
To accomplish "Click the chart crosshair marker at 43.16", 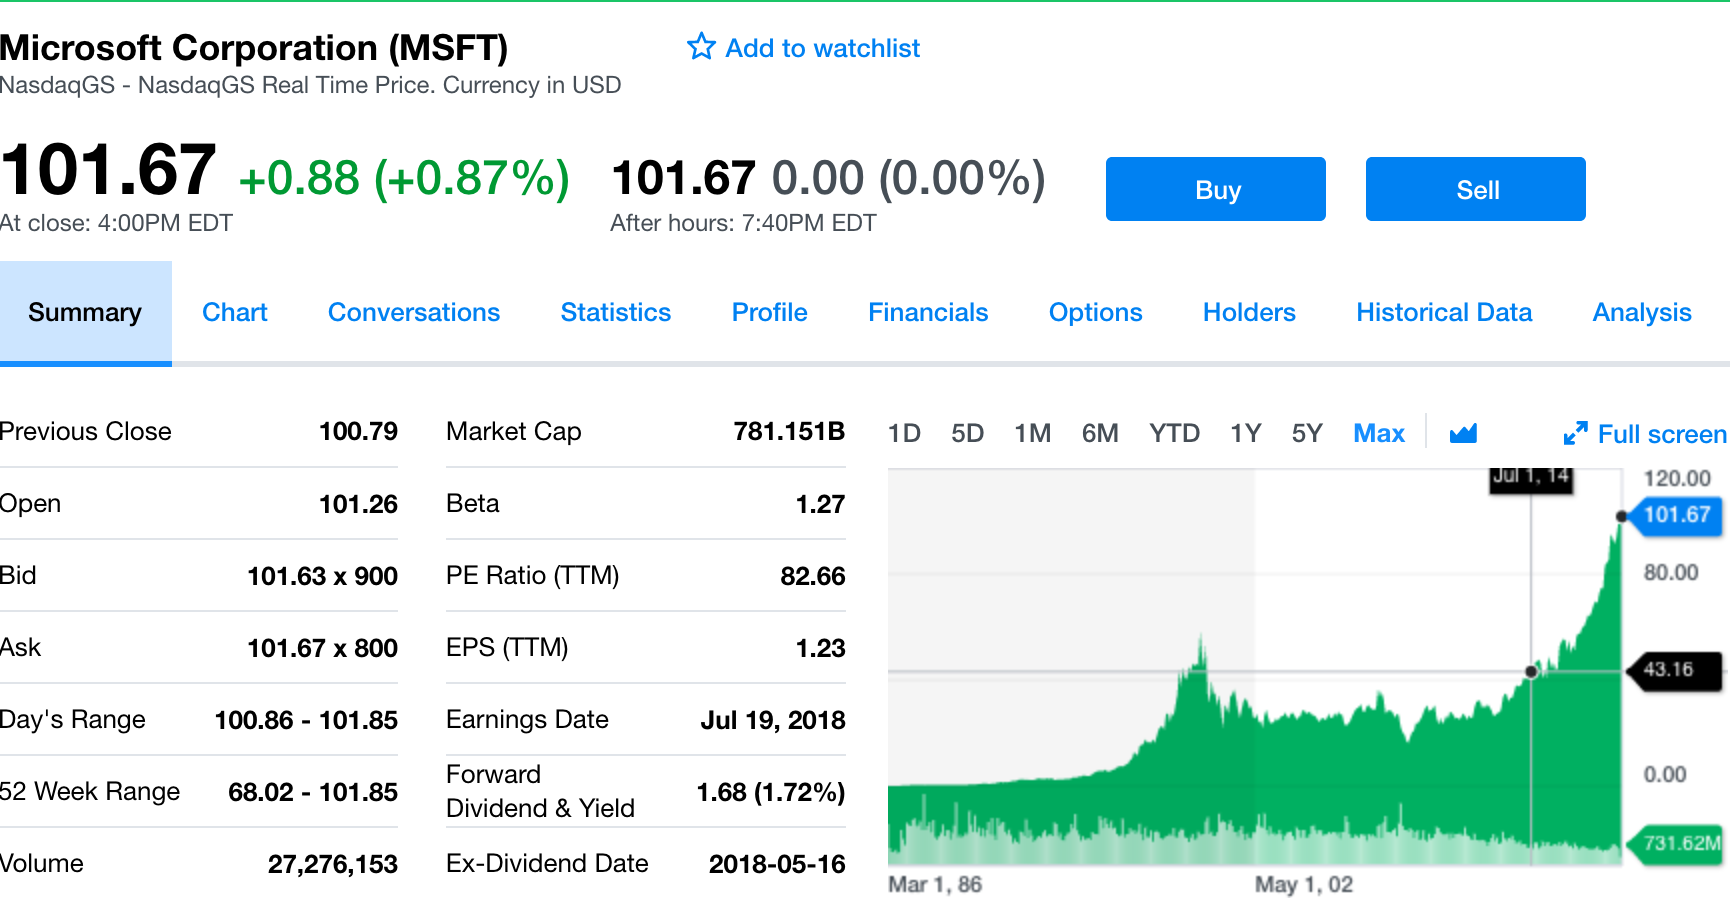I will pos(1531,671).
